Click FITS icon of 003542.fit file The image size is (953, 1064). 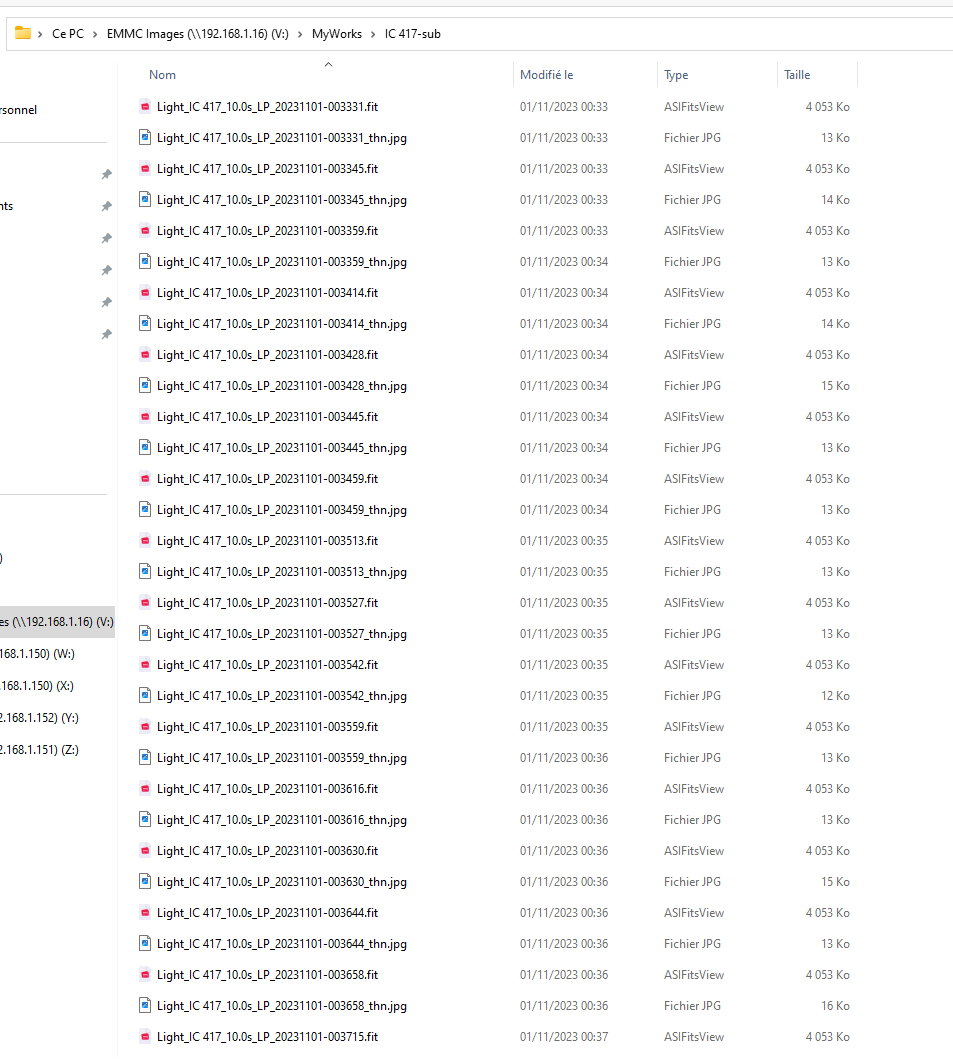coord(145,665)
